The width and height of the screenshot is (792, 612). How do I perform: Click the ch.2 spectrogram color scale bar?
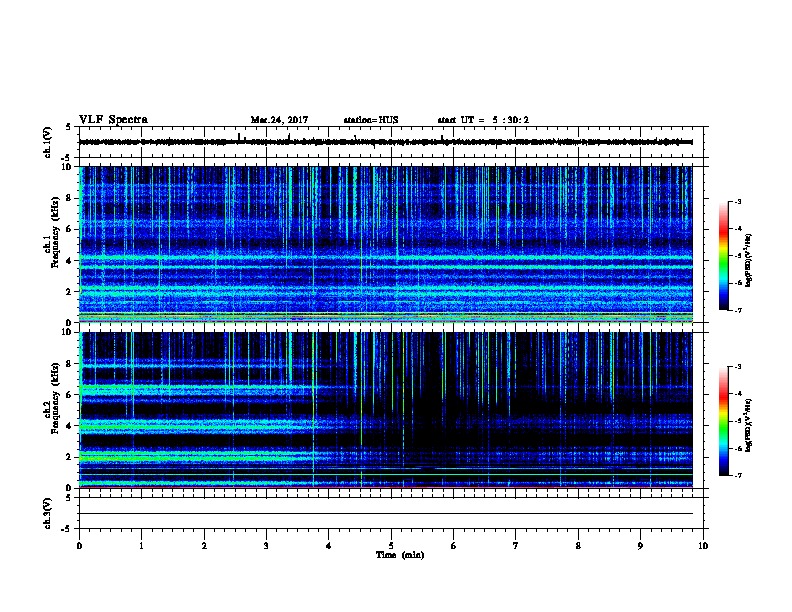724,421
